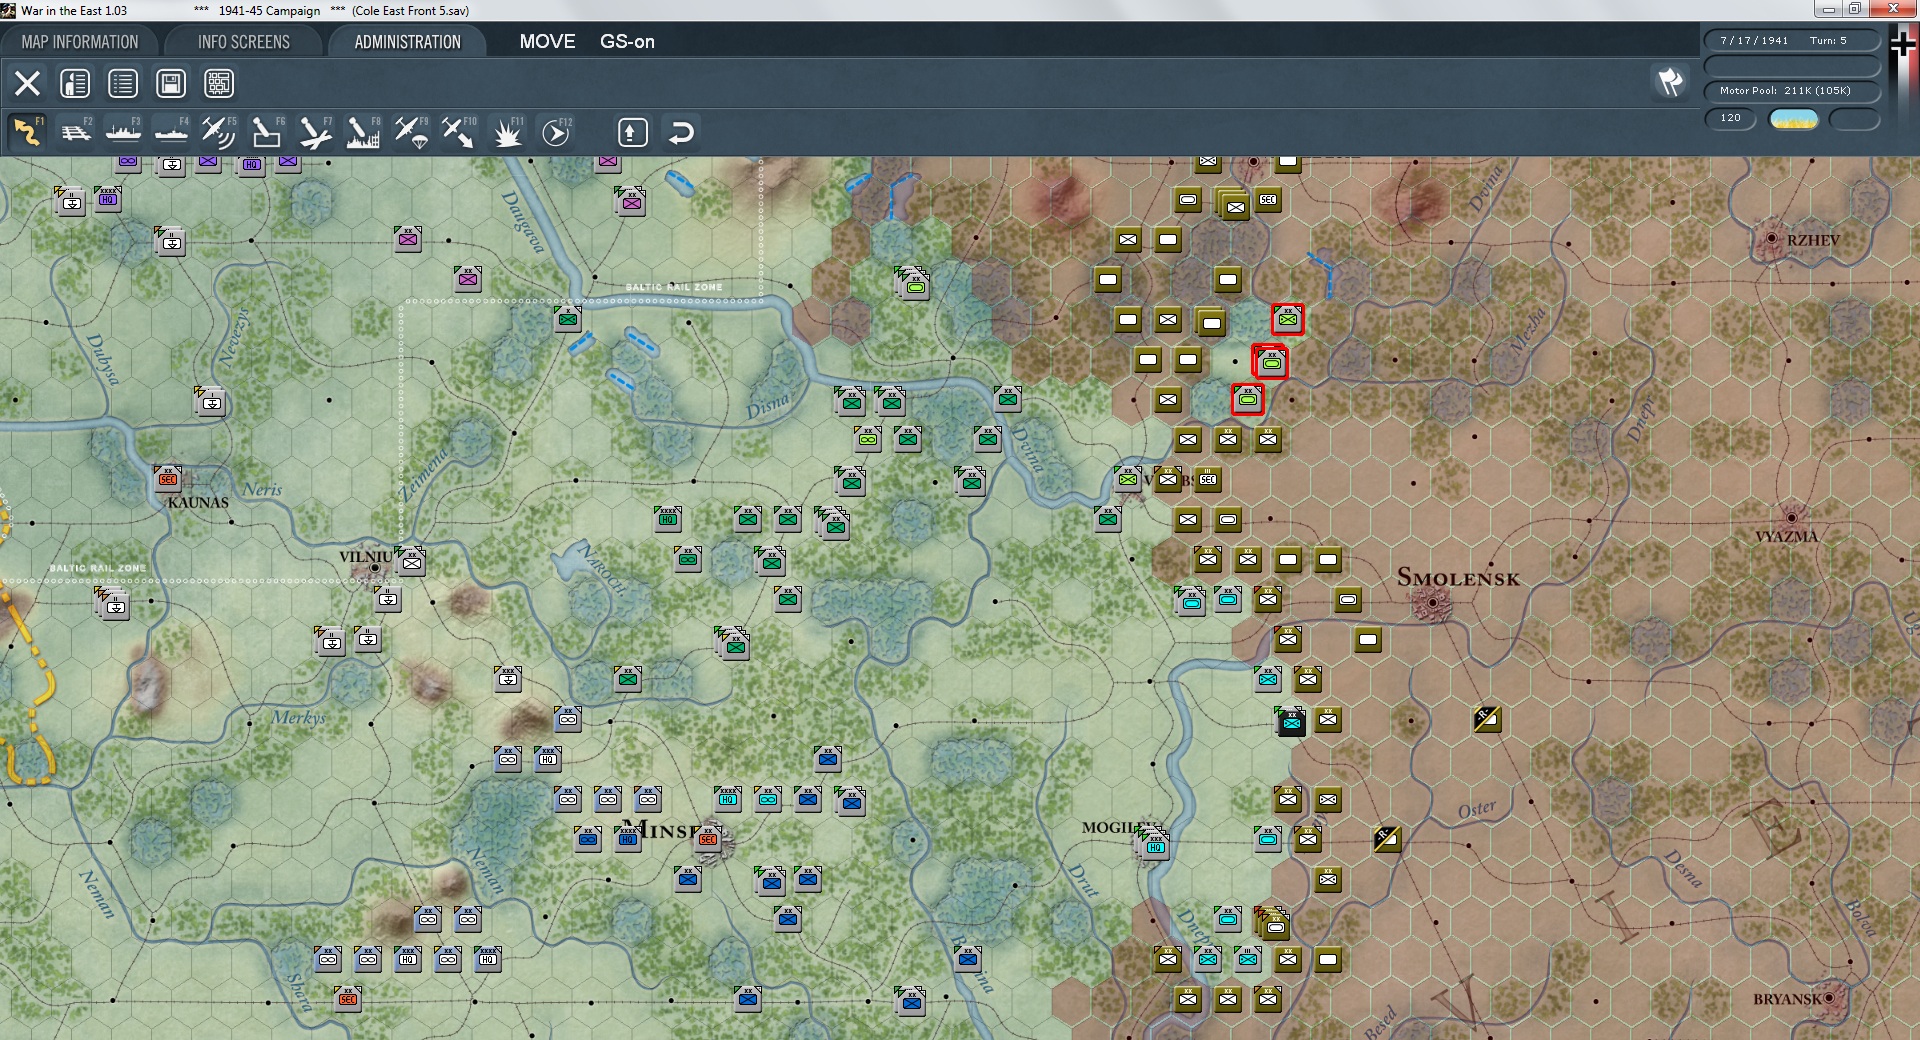Click the clear weather indicator swatch
The height and width of the screenshot is (1040, 1920).
pos(1793,119)
